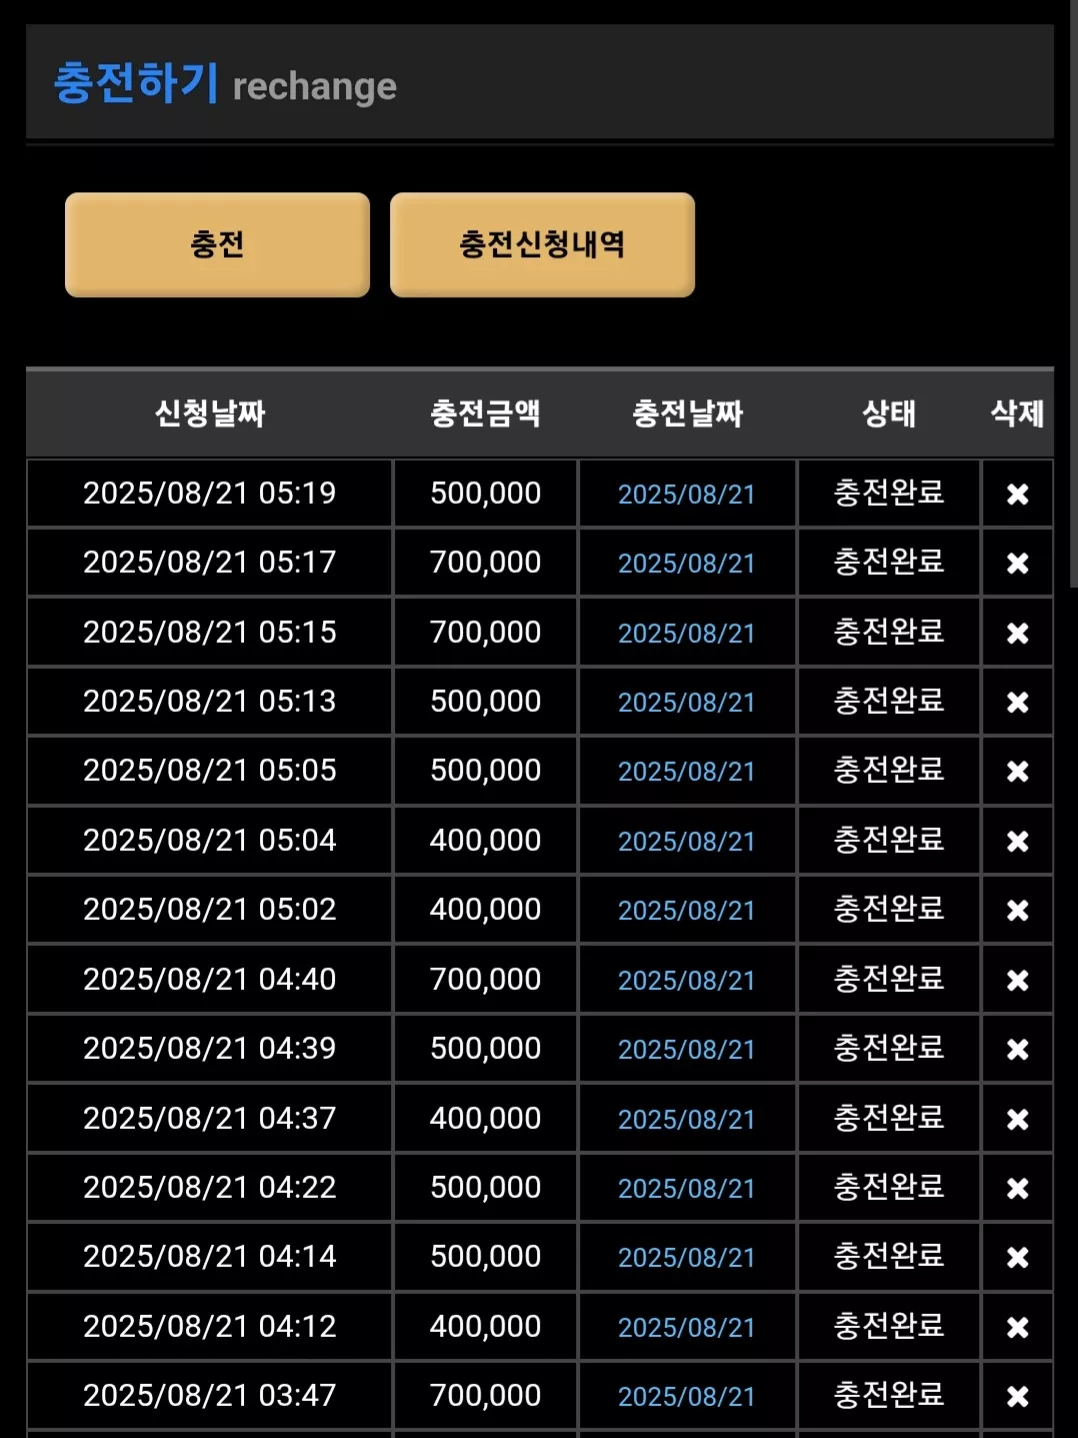The width and height of the screenshot is (1078, 1438).
Task: Delete the 05:19 recharge entry
Action: (x=1017, y=494)
